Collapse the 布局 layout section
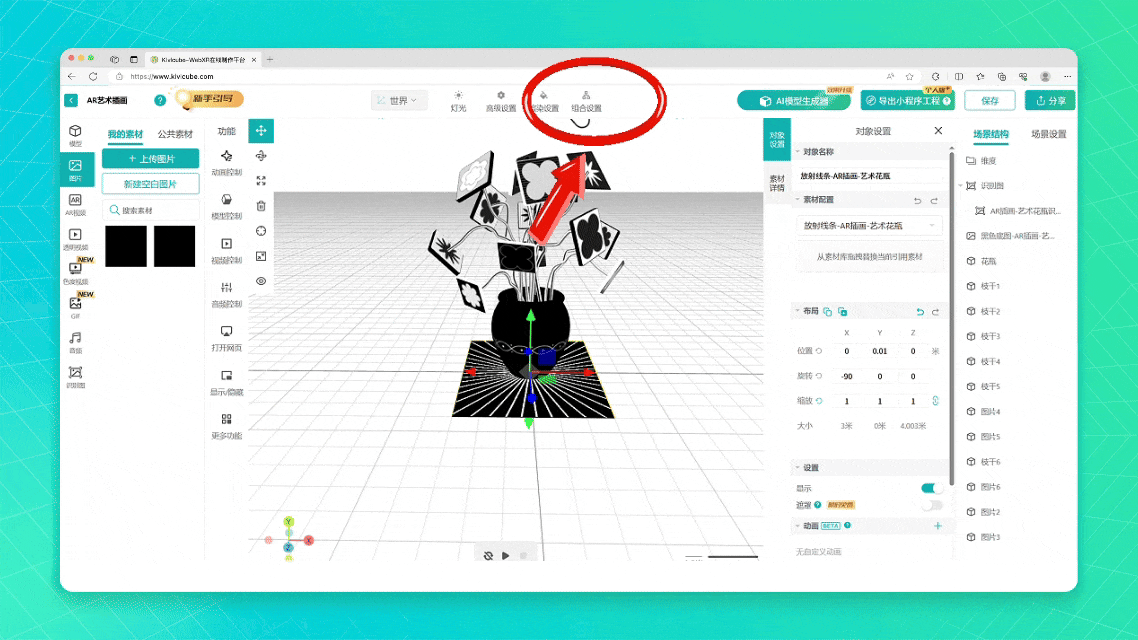Viewport: 1138px width, 640px height. click(798, 311)
